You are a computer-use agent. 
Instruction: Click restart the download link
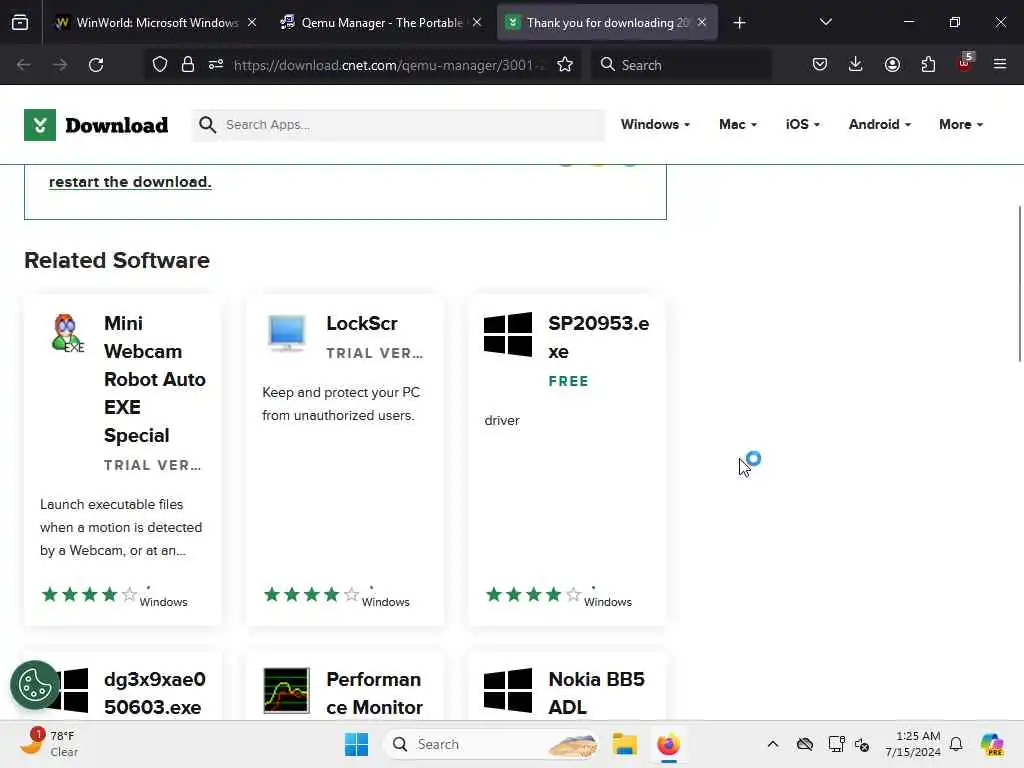[x=130, y=182]
